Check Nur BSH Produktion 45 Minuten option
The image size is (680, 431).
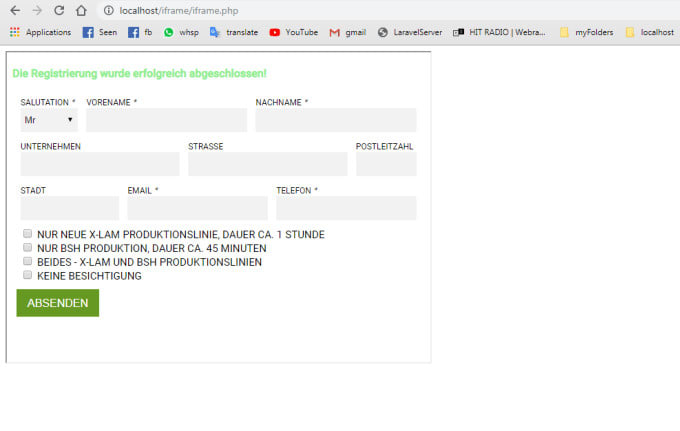pyautogui.click(x=27, y=247)
